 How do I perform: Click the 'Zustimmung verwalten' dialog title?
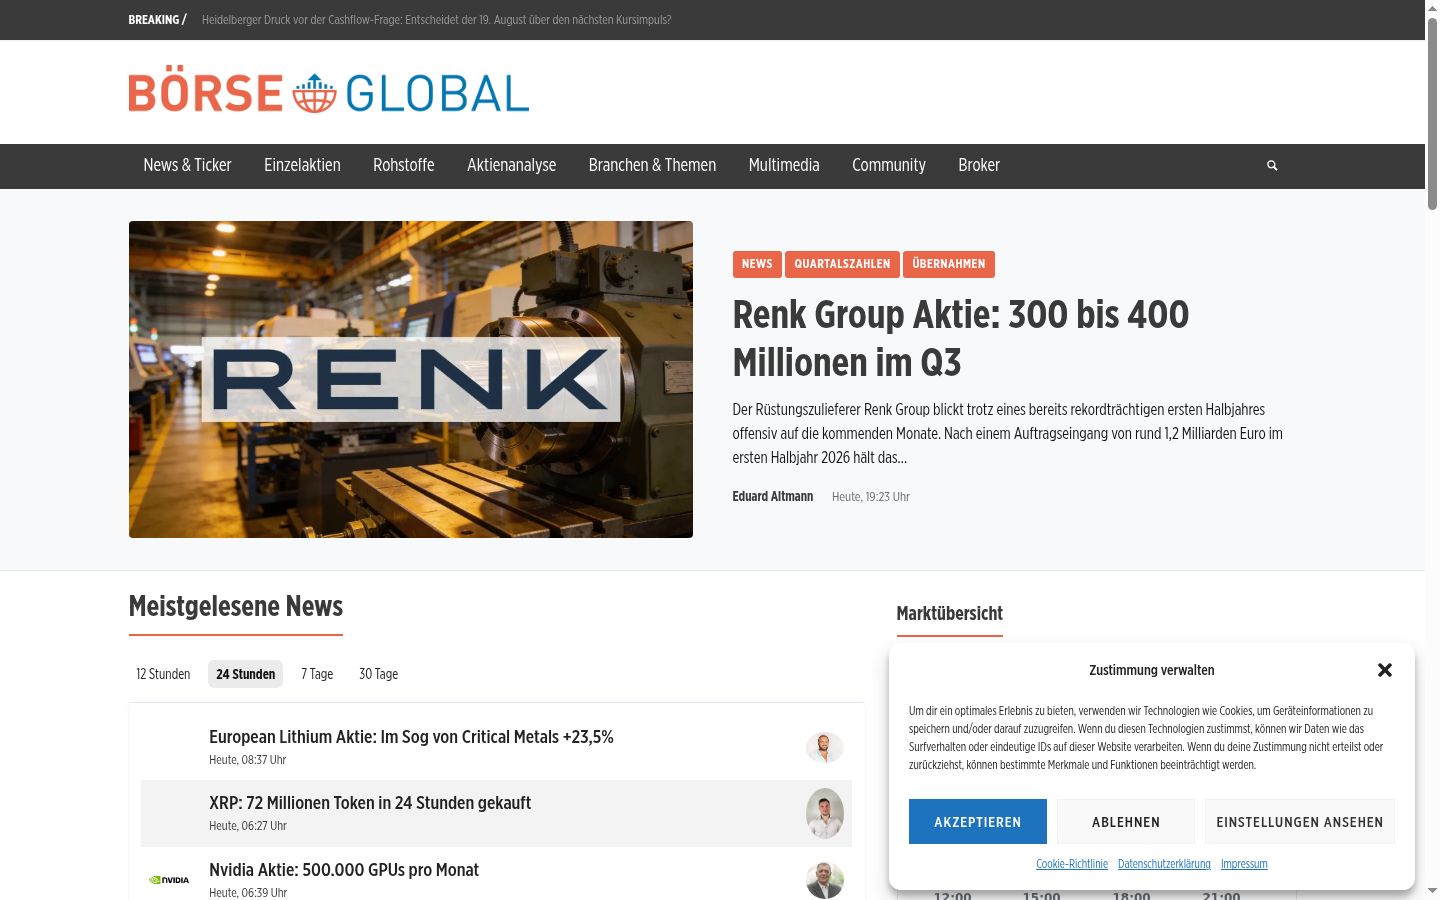(1152, 670)
